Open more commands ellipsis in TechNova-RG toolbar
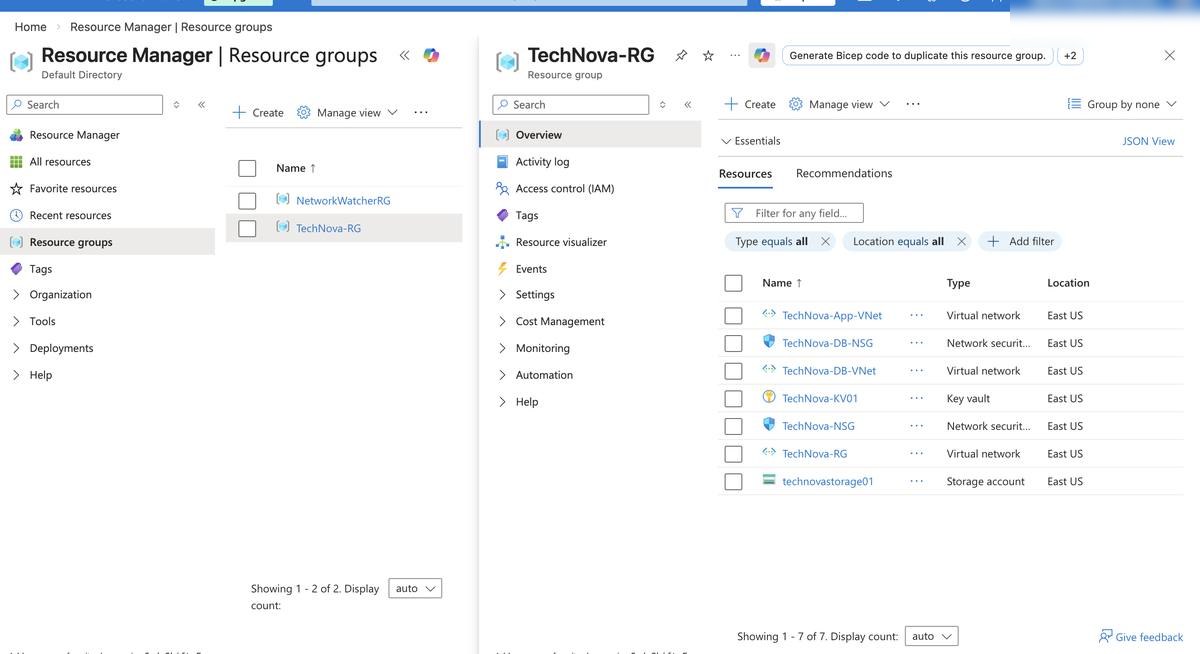Viewport: 1200px width, 654px height. [x=913, y=104]
